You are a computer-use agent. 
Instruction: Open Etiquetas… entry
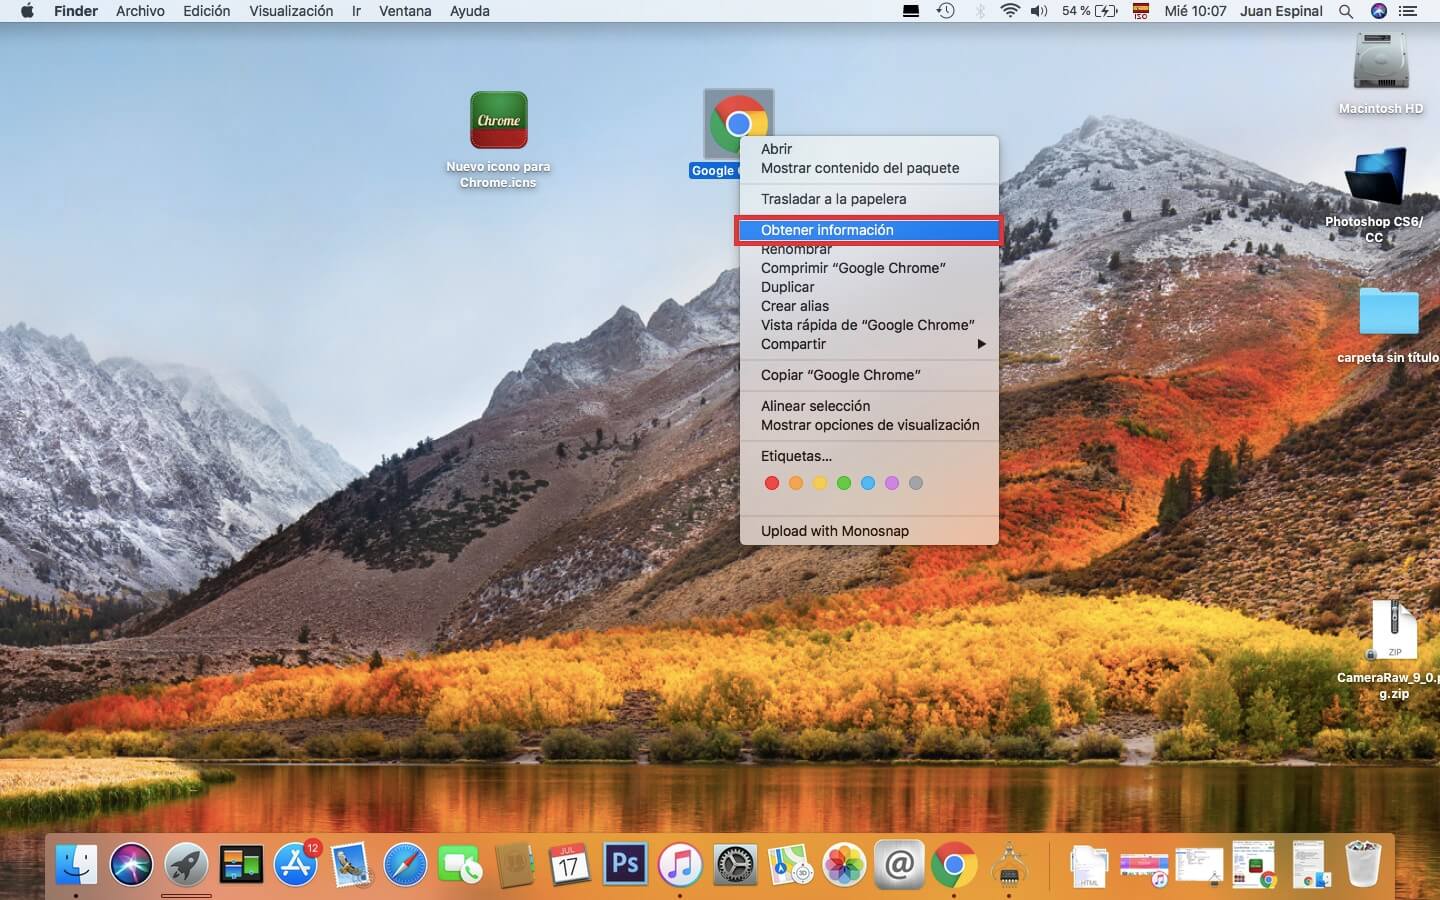pyautogui.click(x=869, y=456)
